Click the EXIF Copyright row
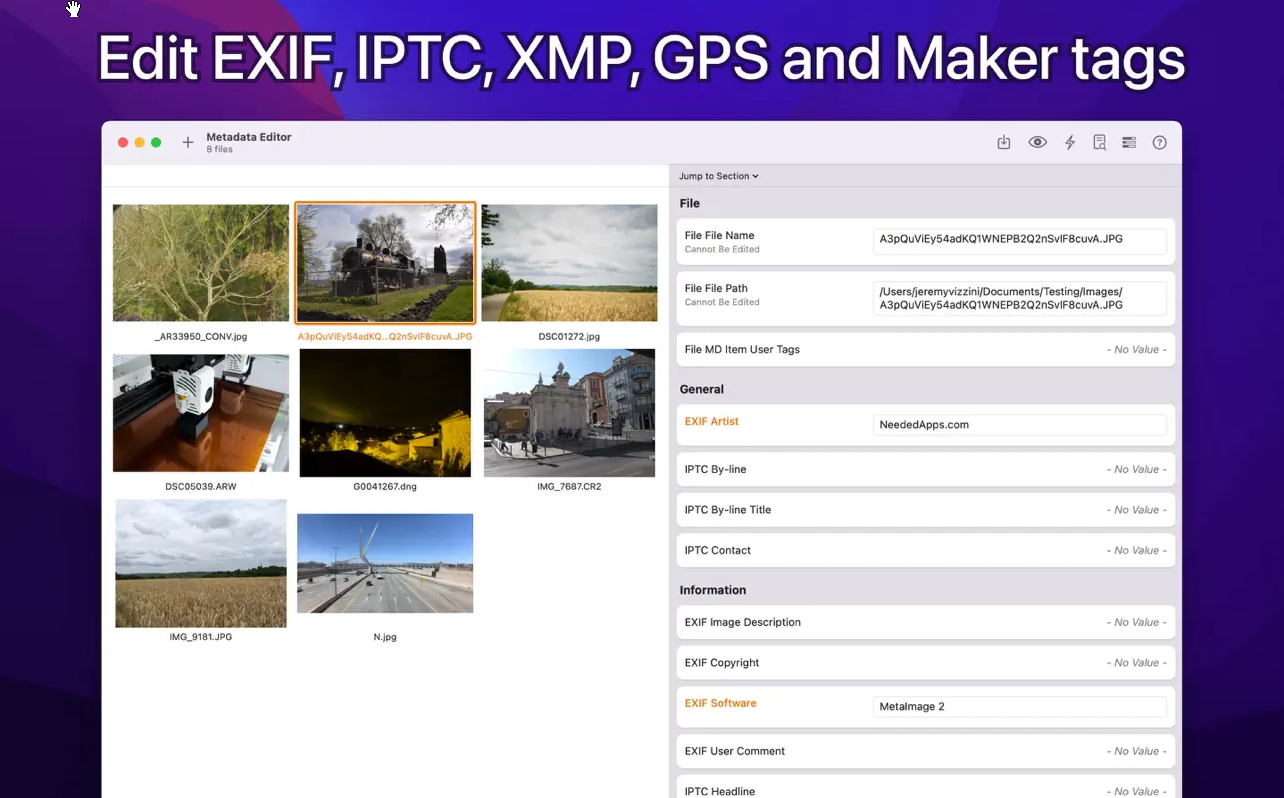This screenshot has width=1284, height=798. (x=925, y=663)
